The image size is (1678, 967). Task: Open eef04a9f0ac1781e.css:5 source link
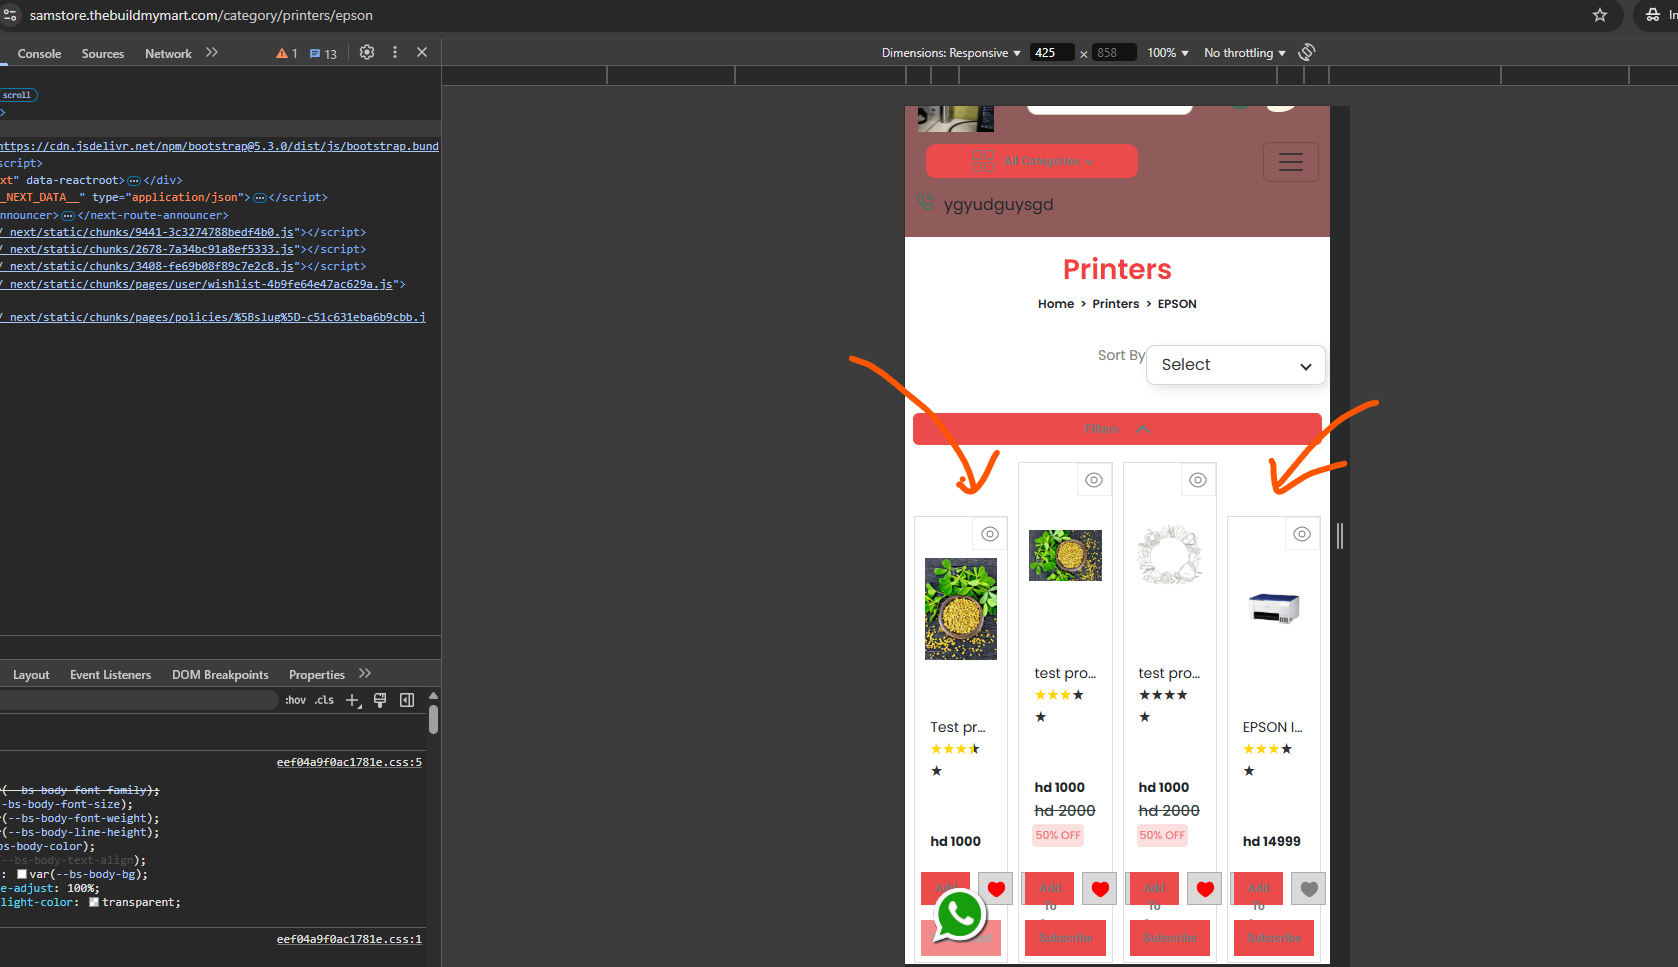(349, 762)
